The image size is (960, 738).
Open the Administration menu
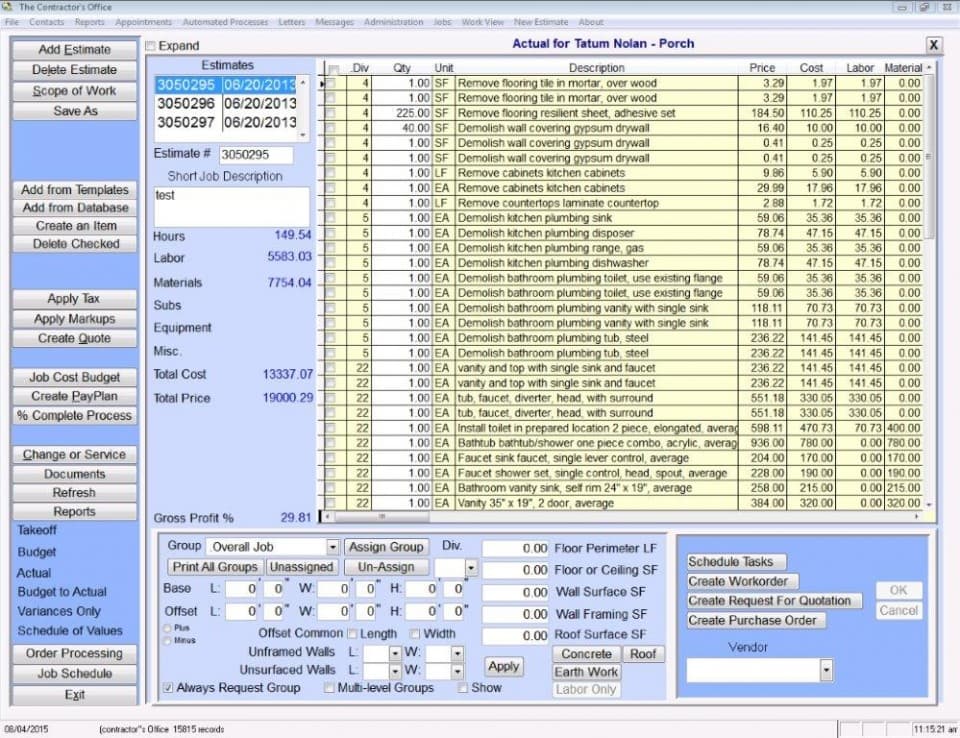click(x=393, y=22)
